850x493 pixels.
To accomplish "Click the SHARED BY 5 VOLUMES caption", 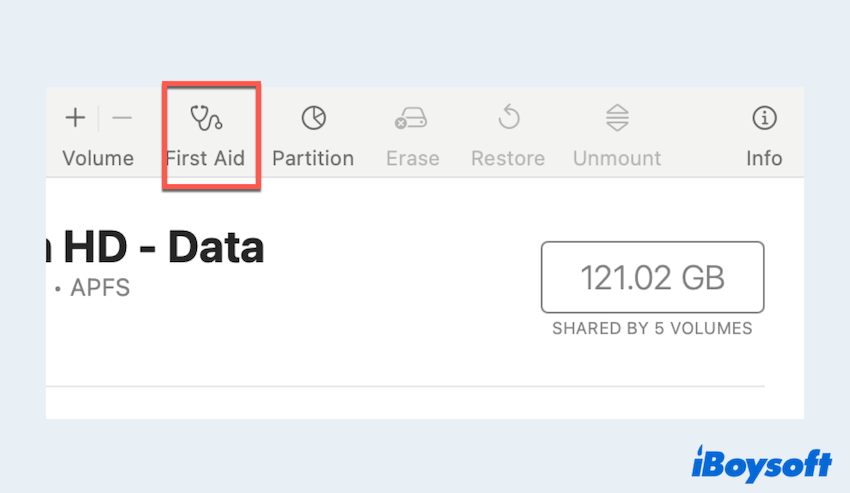I will pyautogui.click(x=652, y=328).
